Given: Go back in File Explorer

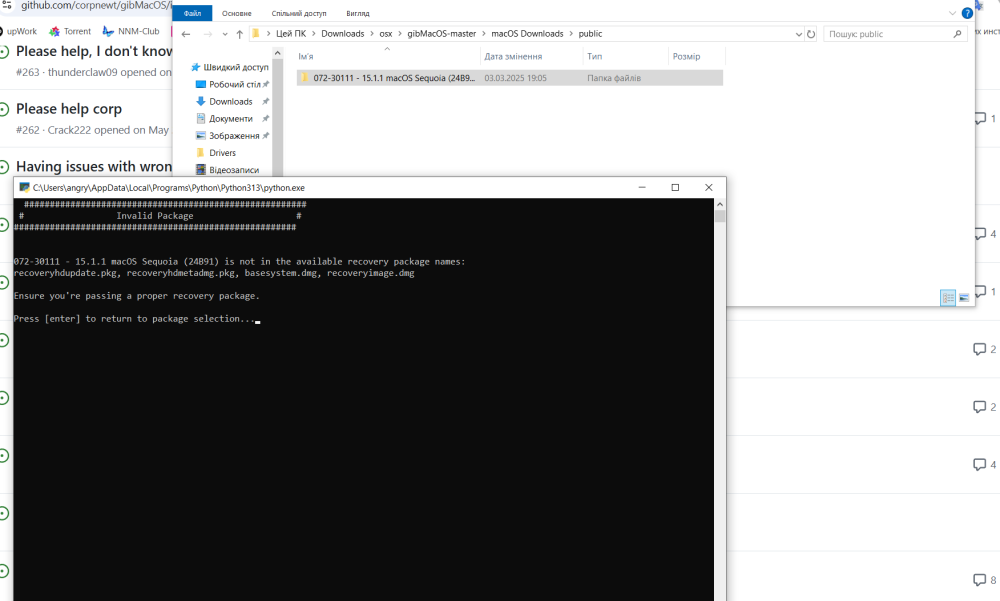Looking at the screenshot, I should click(x=186, y=34).
